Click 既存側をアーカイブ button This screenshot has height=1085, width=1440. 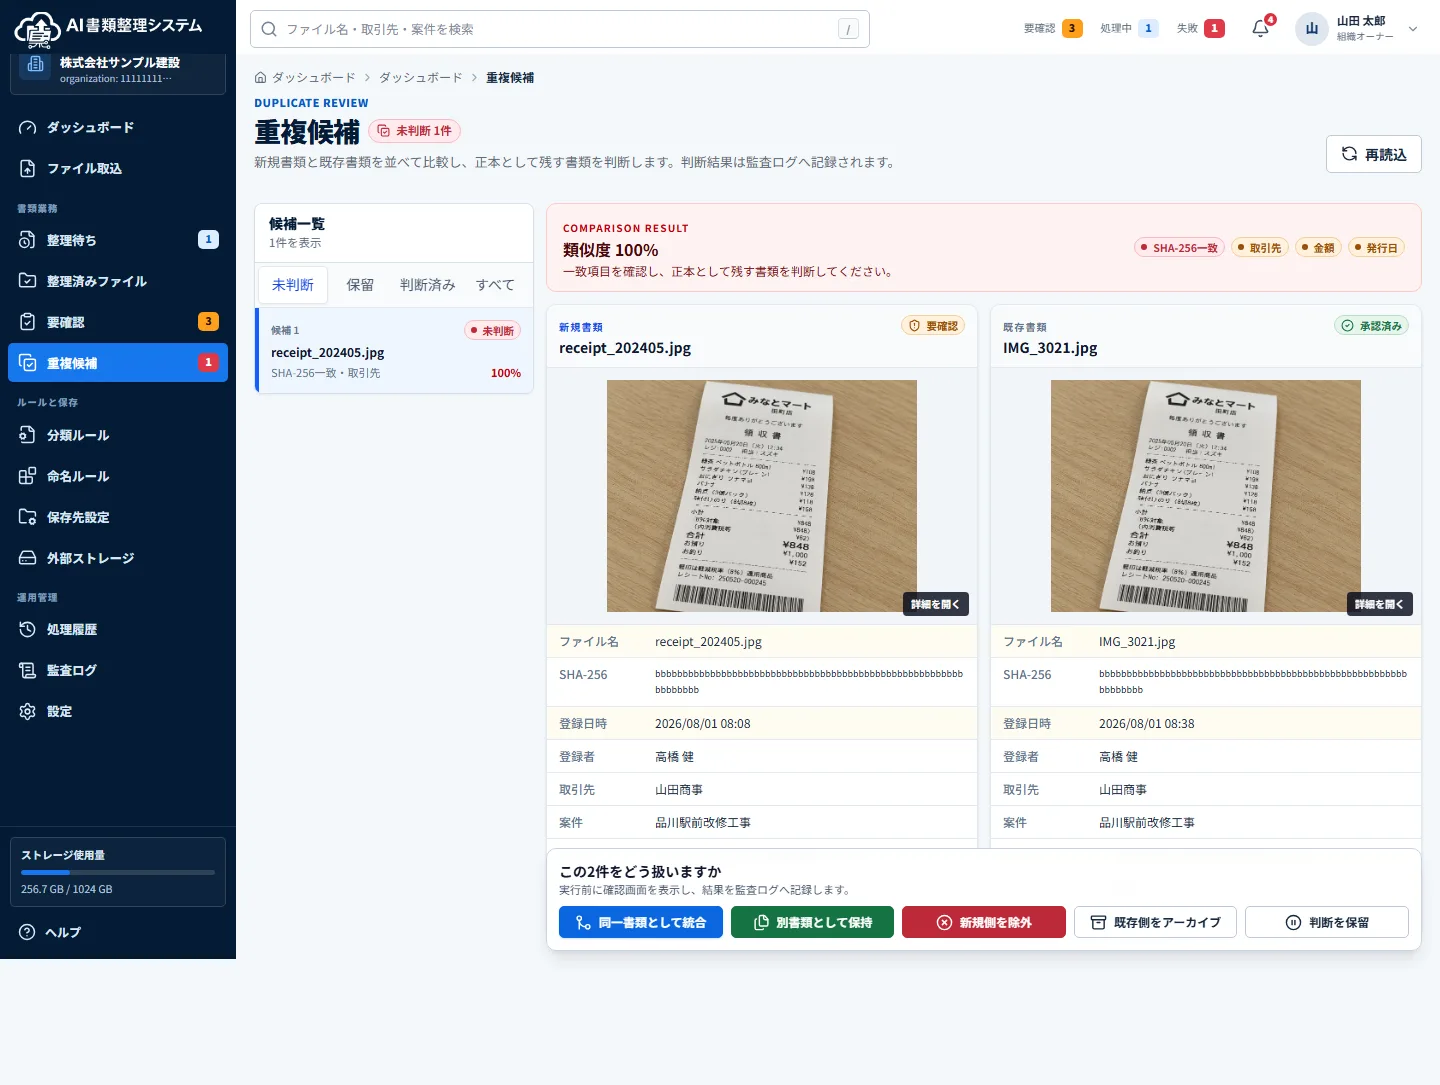coord(1155,922)
